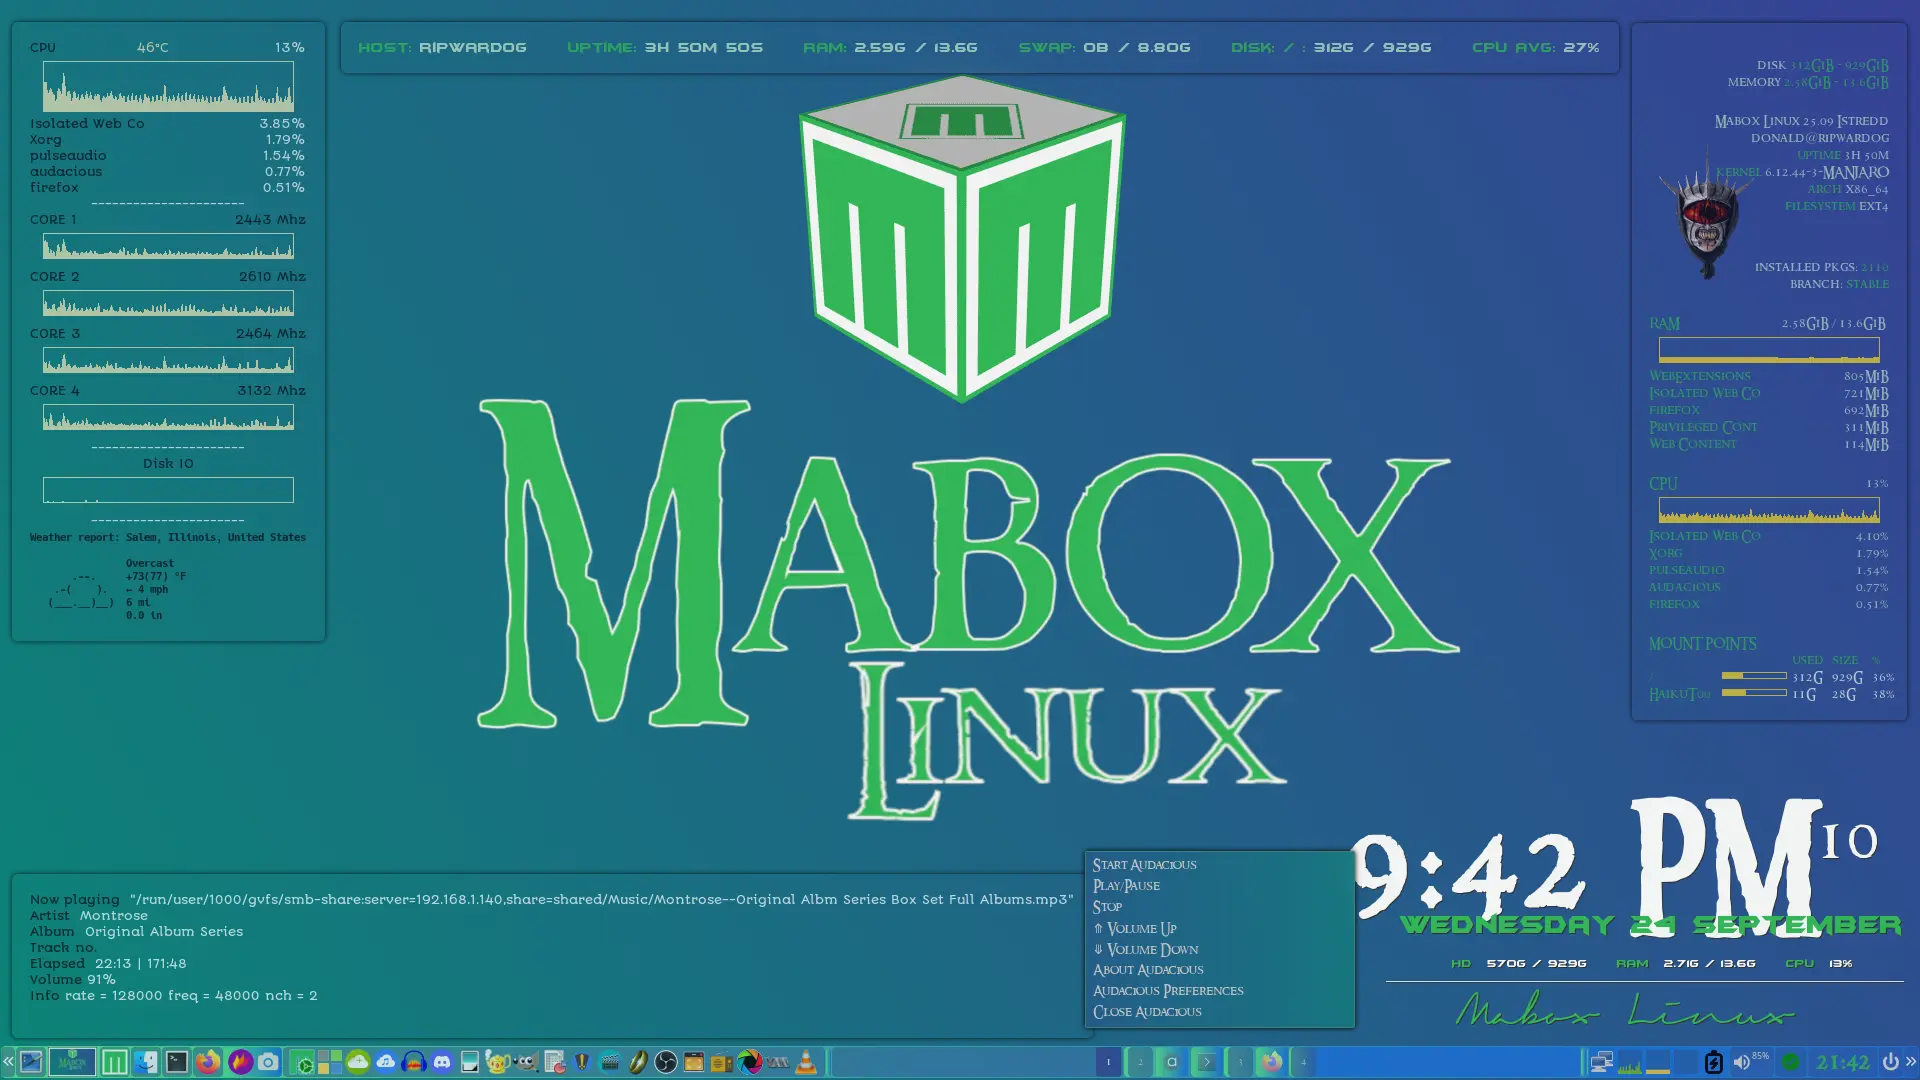Click Close Audacious entry
The width and height of the screenshot is (1920, 1080).
tap(1147, 1012)
